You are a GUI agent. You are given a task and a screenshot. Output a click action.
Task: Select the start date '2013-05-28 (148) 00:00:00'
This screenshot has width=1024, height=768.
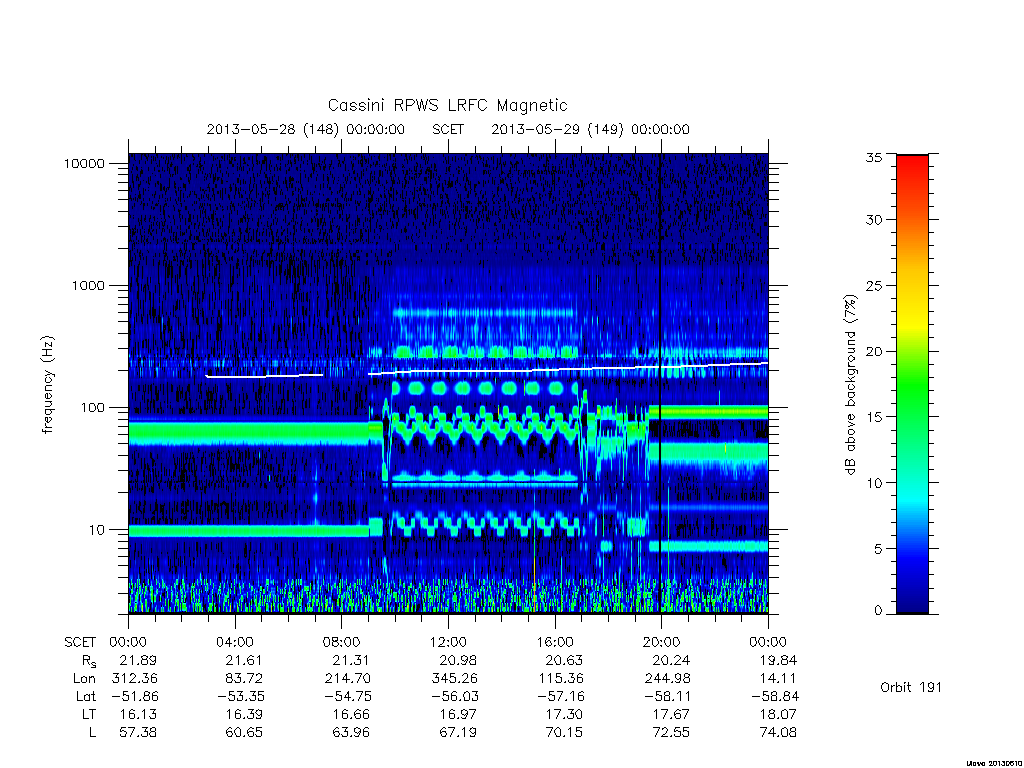306,129
